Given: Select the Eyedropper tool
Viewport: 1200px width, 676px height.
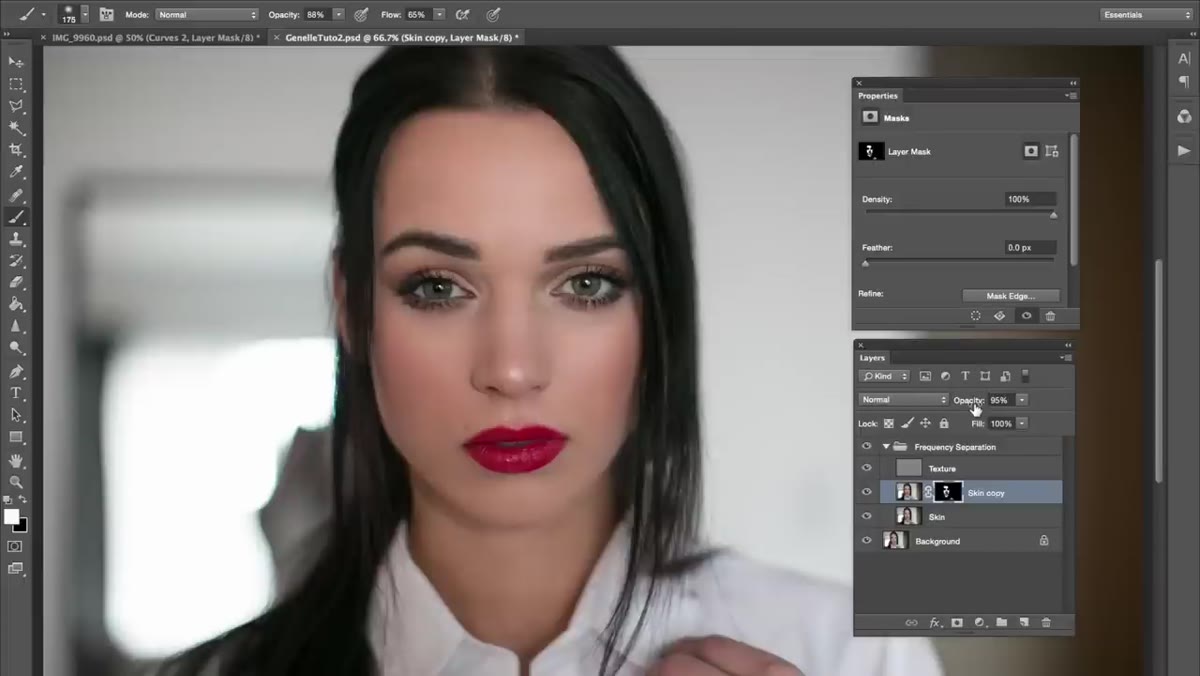Looking at the screenshot, I should (x=16, y=172).
